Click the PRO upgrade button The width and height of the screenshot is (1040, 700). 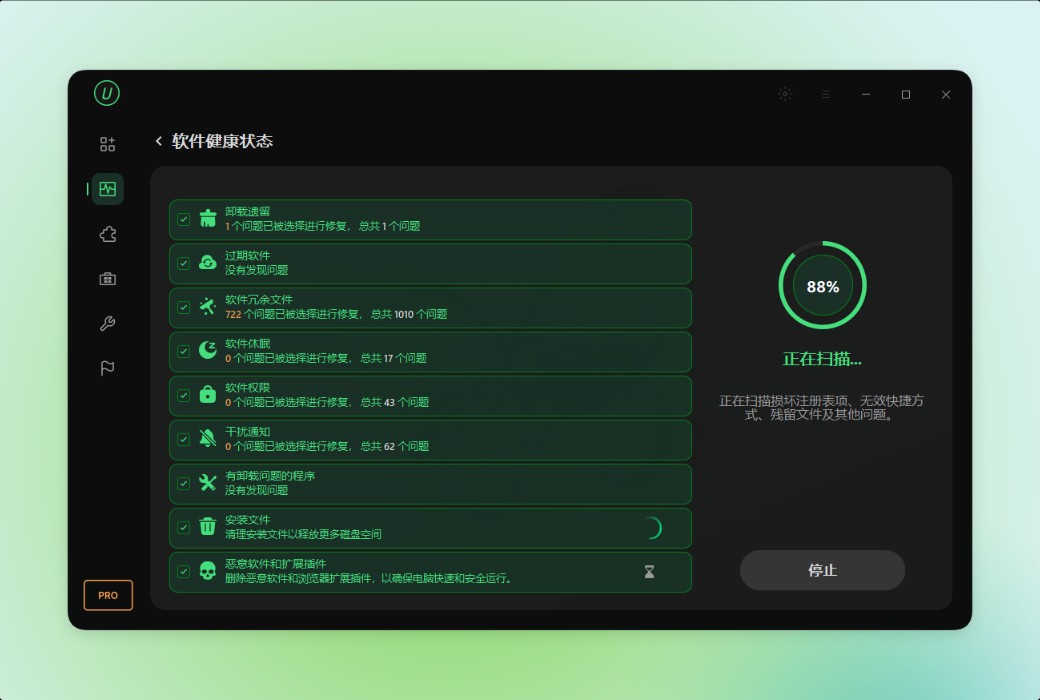108,595
